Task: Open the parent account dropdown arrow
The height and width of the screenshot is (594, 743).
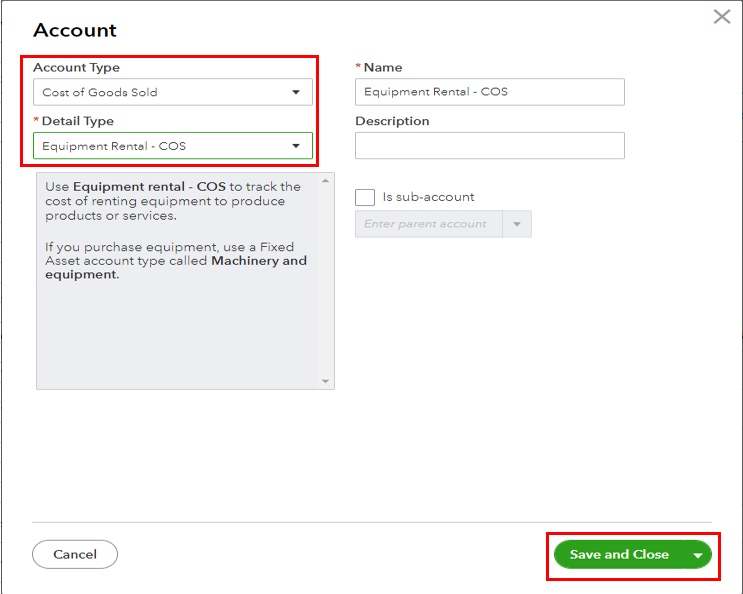Action: 517,224
